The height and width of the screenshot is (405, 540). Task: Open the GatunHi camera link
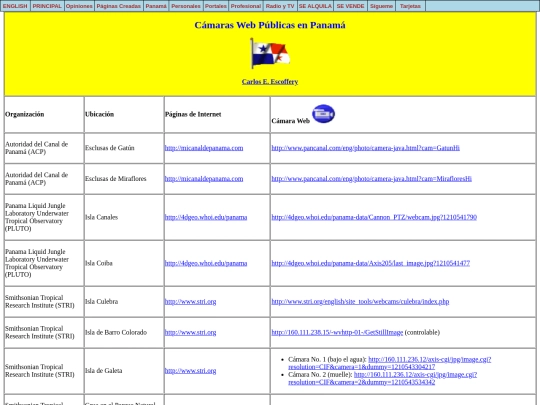tap(365, 148)
